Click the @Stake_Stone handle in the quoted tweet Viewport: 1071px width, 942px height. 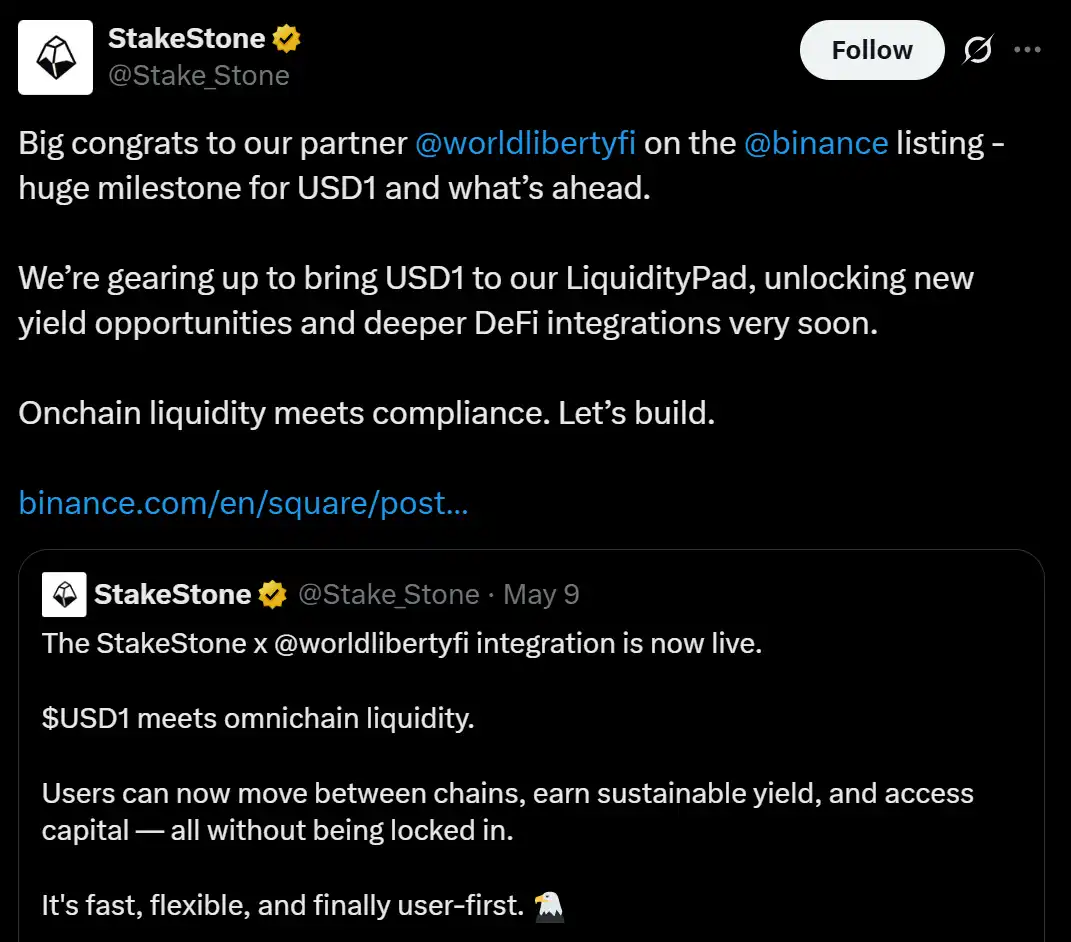(x=389, y=595)
